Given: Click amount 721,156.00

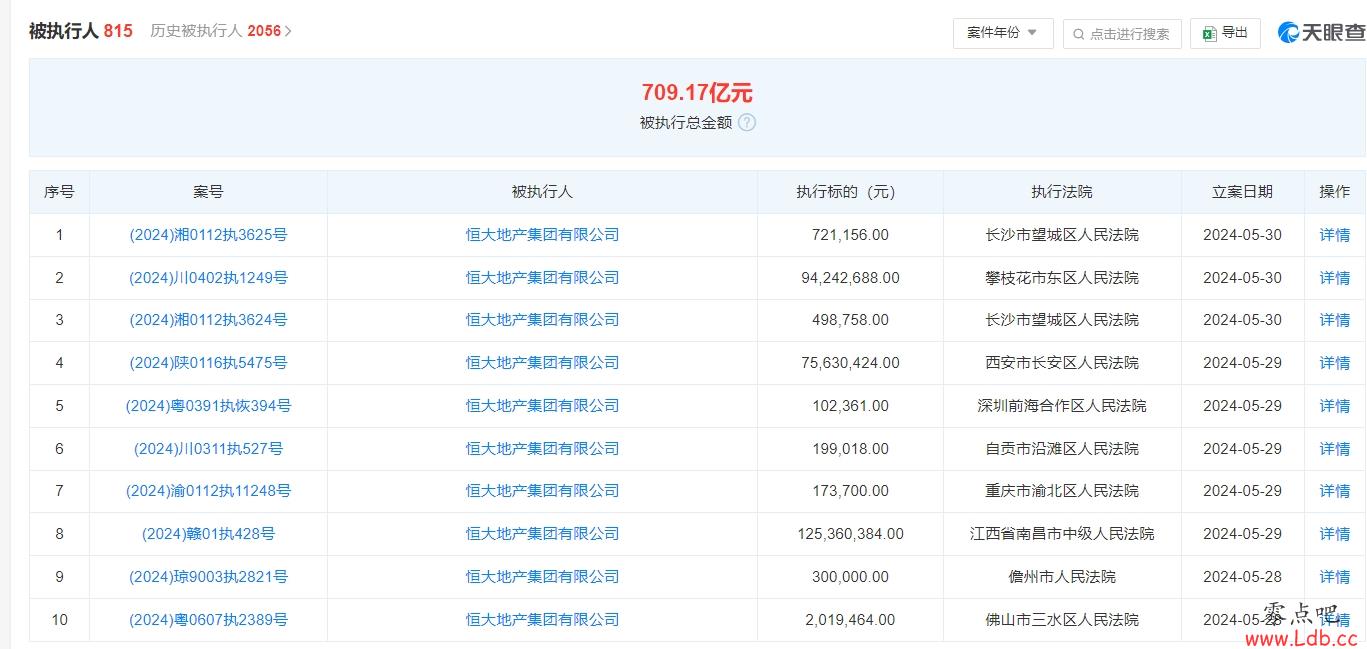Looking at the screenshot, I should [x=850, y=235].
